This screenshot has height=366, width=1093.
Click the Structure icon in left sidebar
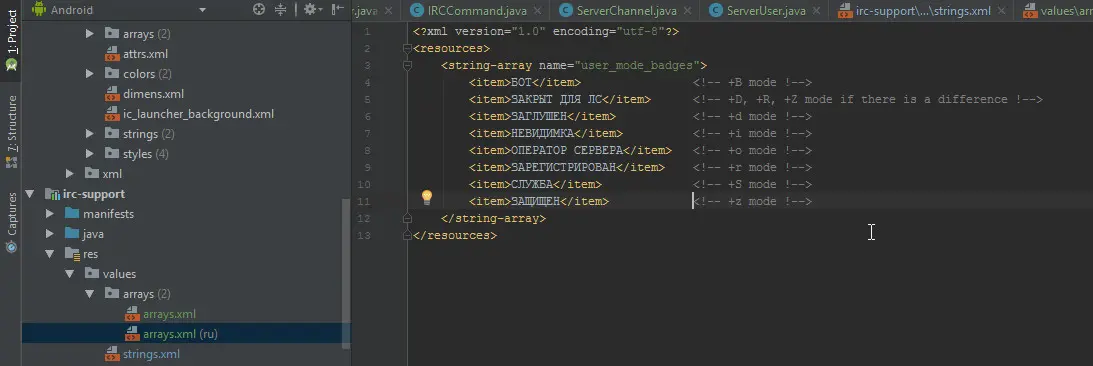point(11,162)
